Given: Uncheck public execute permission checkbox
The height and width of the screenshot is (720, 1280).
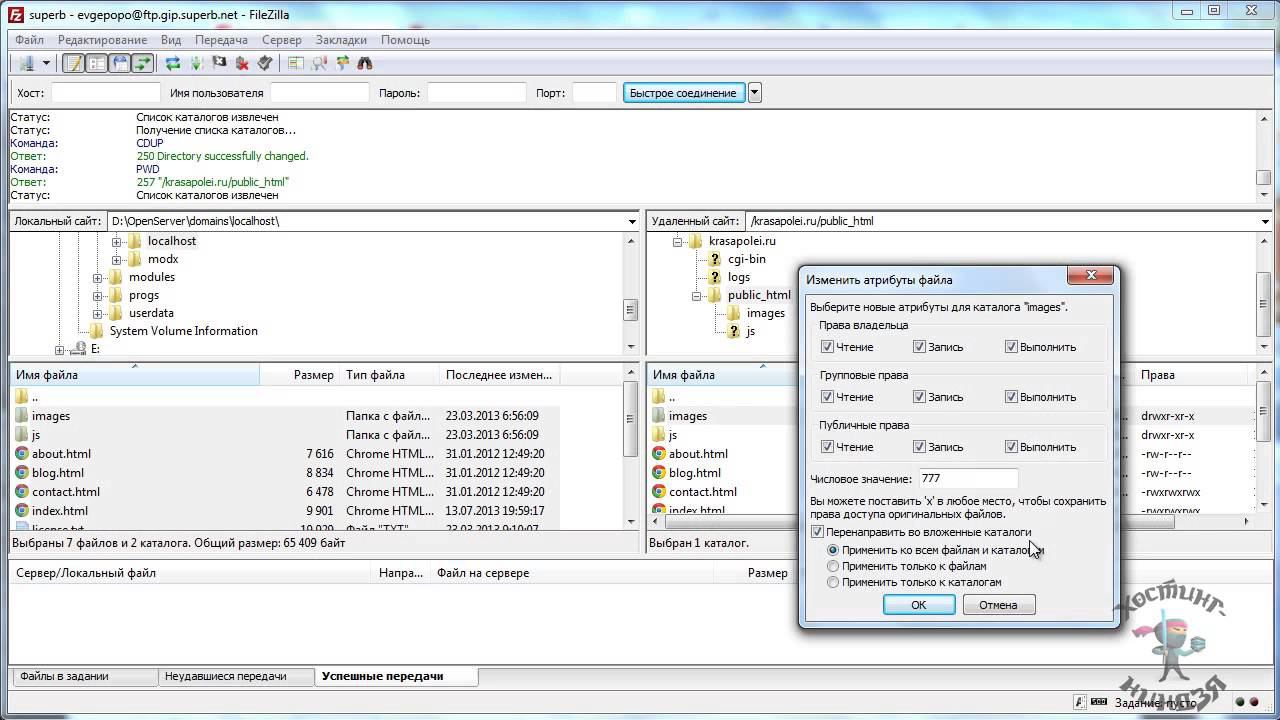Looking at the screenshot, I should tap(1011, 447).
